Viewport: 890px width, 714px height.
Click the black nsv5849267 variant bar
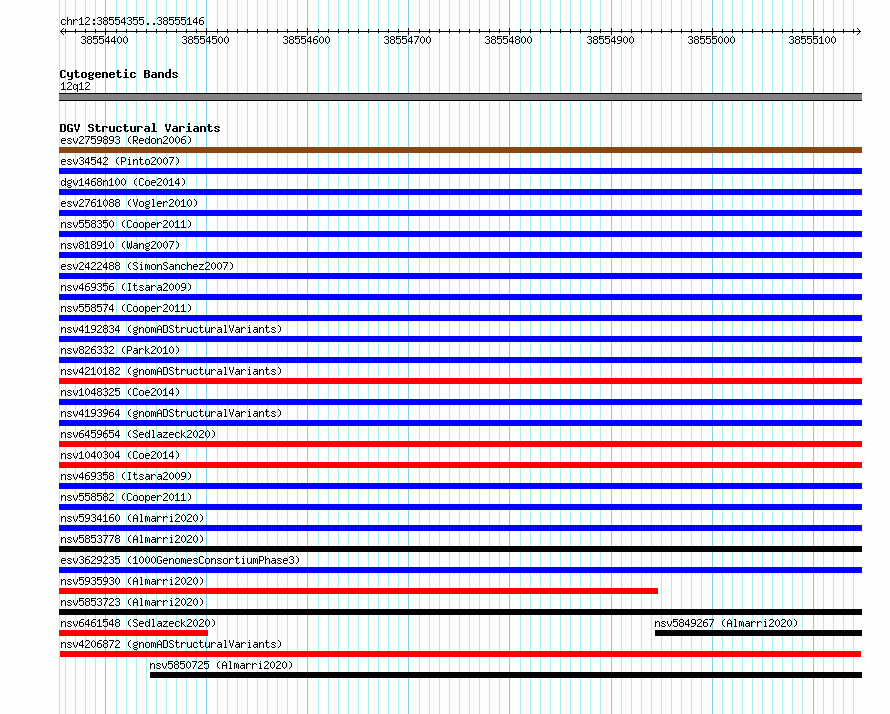(758, 633)
